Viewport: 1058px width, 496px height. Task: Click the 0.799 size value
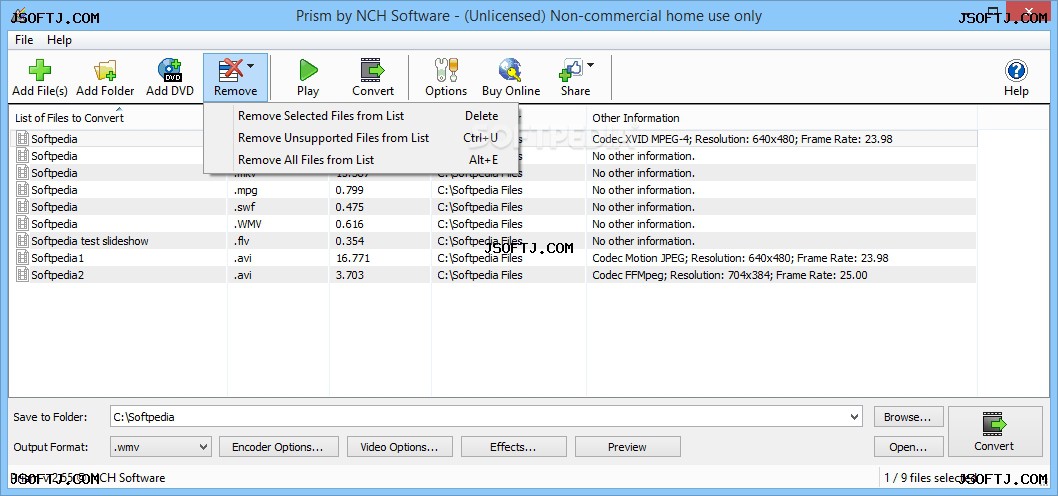click(350, 190)
